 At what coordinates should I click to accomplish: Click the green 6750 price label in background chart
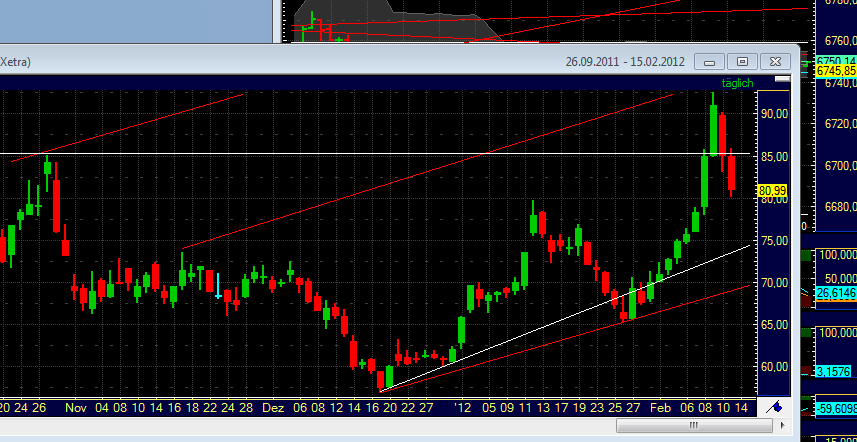coord(836,61)
